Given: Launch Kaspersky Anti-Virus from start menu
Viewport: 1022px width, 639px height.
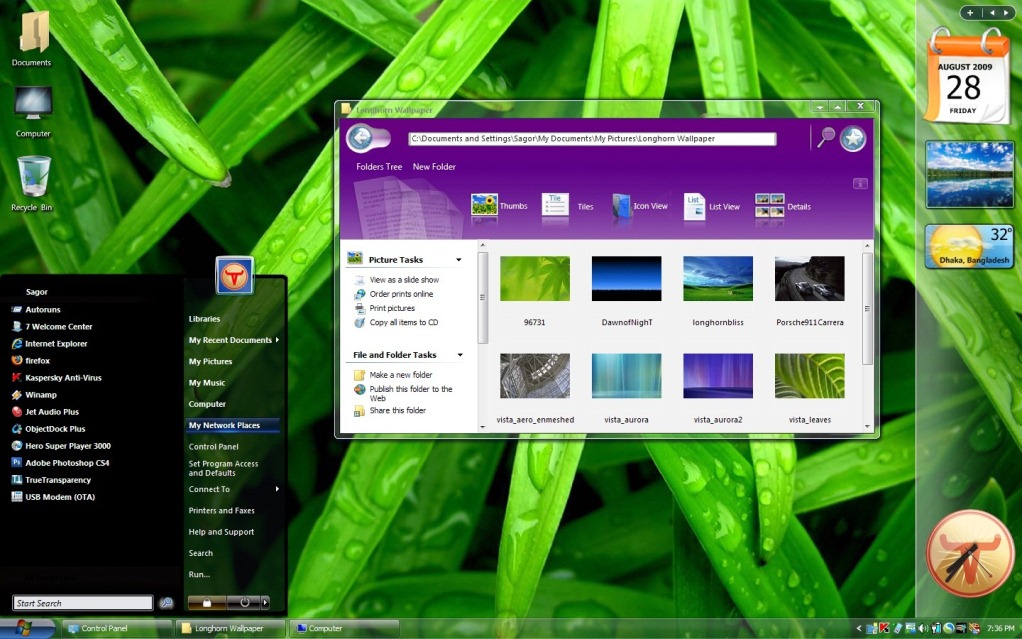Looking at the screenshot, I should point(63,378).
